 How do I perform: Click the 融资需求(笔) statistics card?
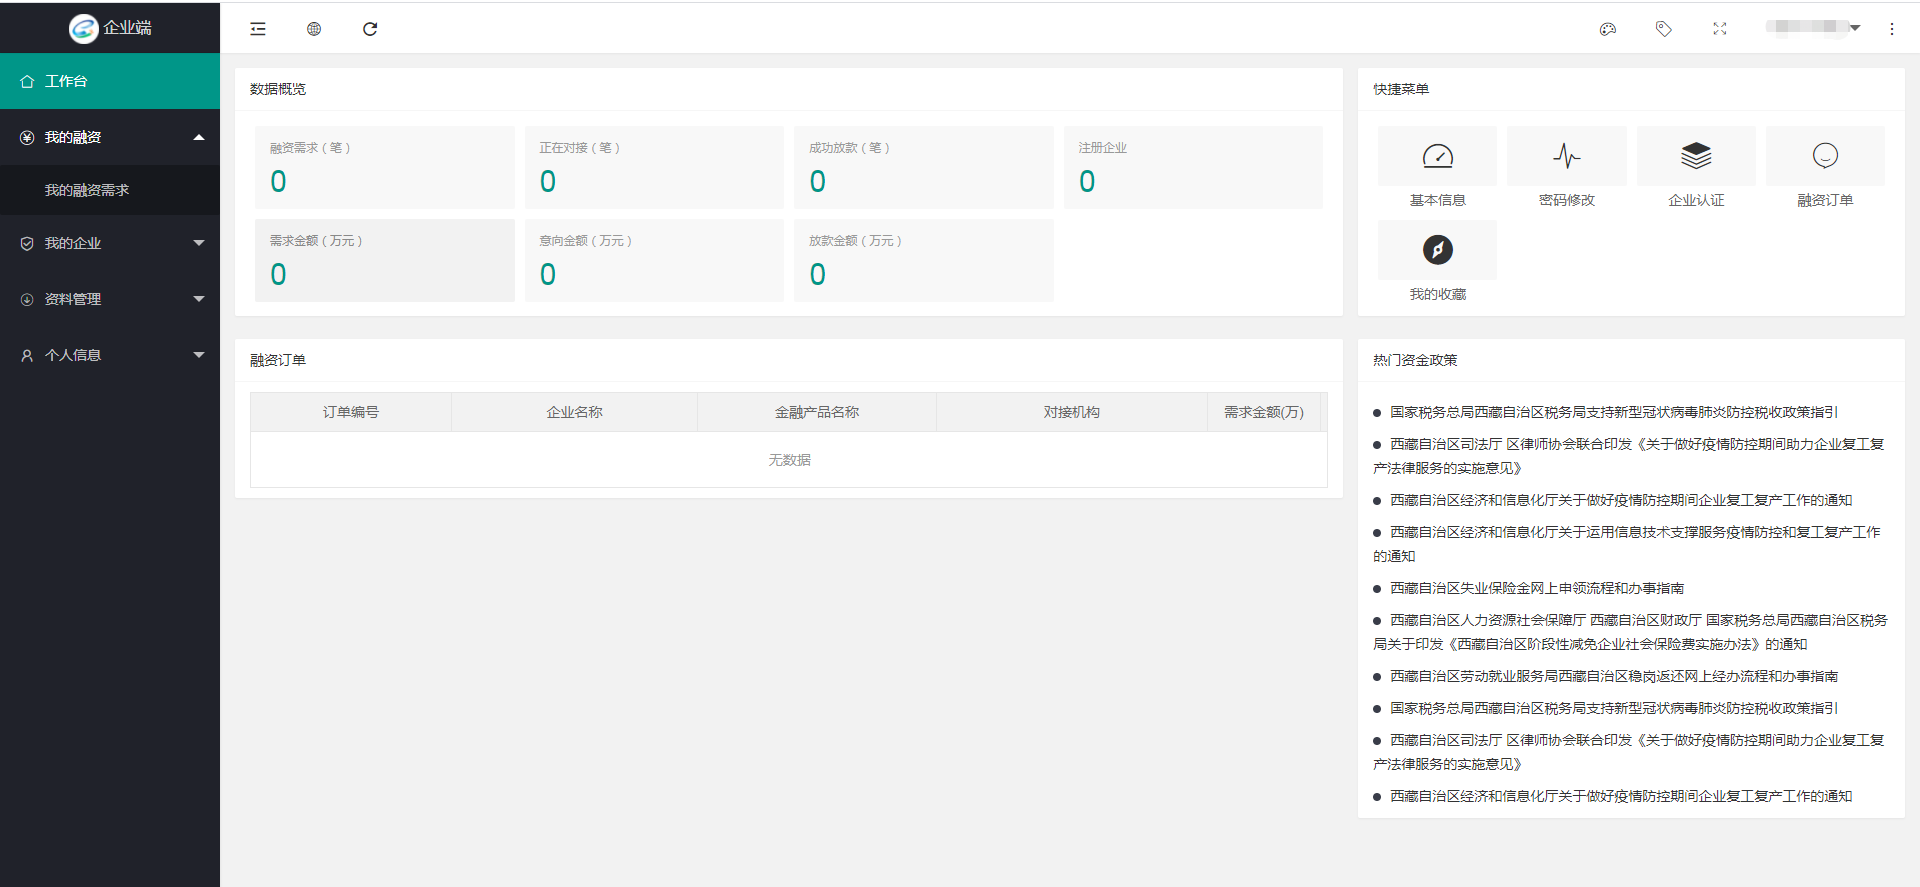tap(384, 167)
